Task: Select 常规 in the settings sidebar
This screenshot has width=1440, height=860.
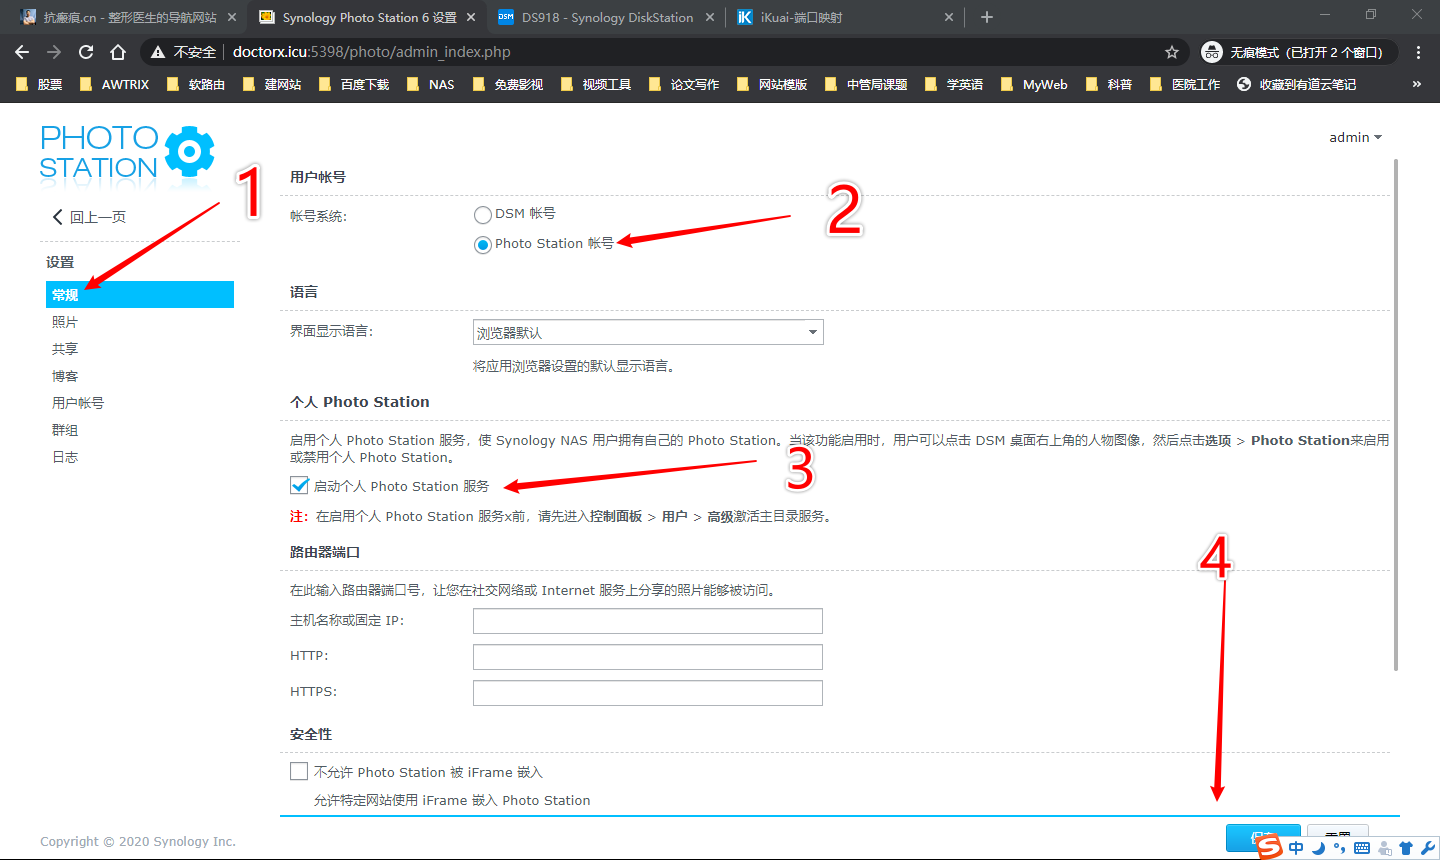Action: (140, 294)
